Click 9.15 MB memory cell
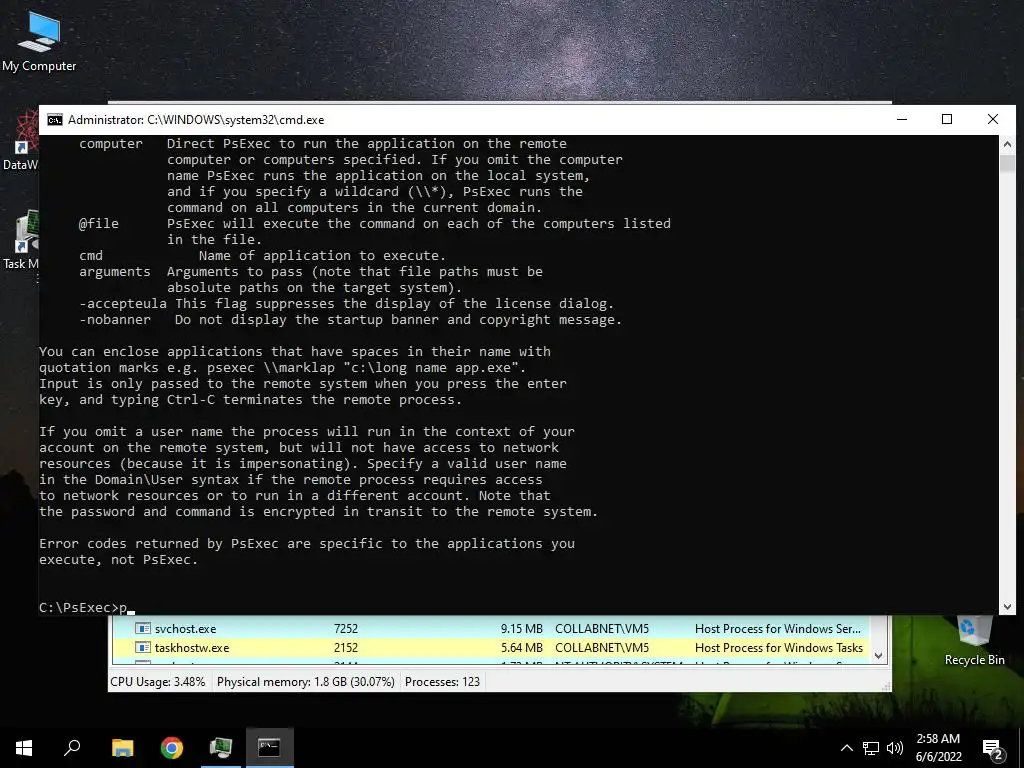This screenshot has height=768, width=1024. click(x=522, y=629)
